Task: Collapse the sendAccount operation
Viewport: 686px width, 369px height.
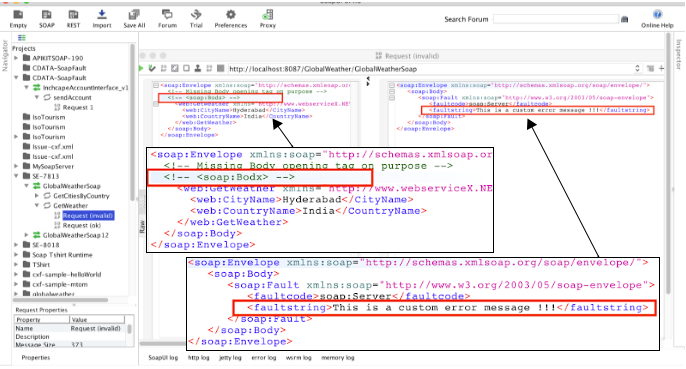Action: pyautogui.click(x=37, y=97)
